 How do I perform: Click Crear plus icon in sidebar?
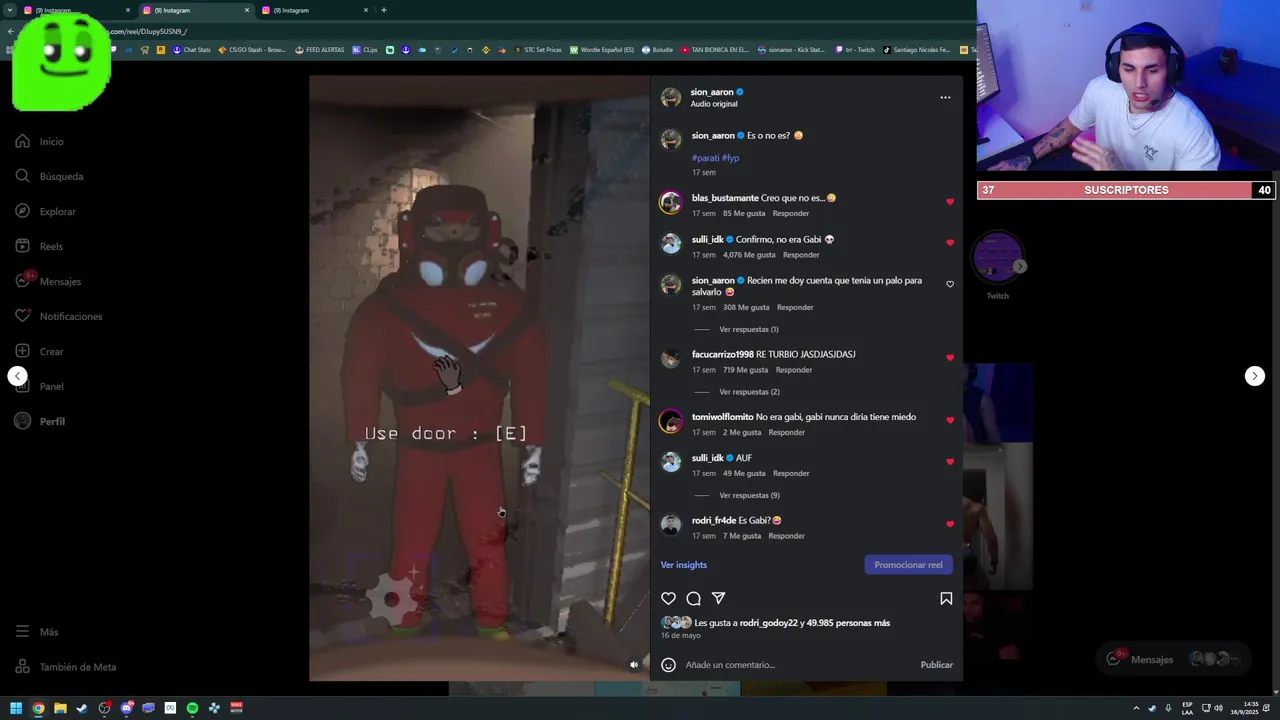click(x=22, y=351)
